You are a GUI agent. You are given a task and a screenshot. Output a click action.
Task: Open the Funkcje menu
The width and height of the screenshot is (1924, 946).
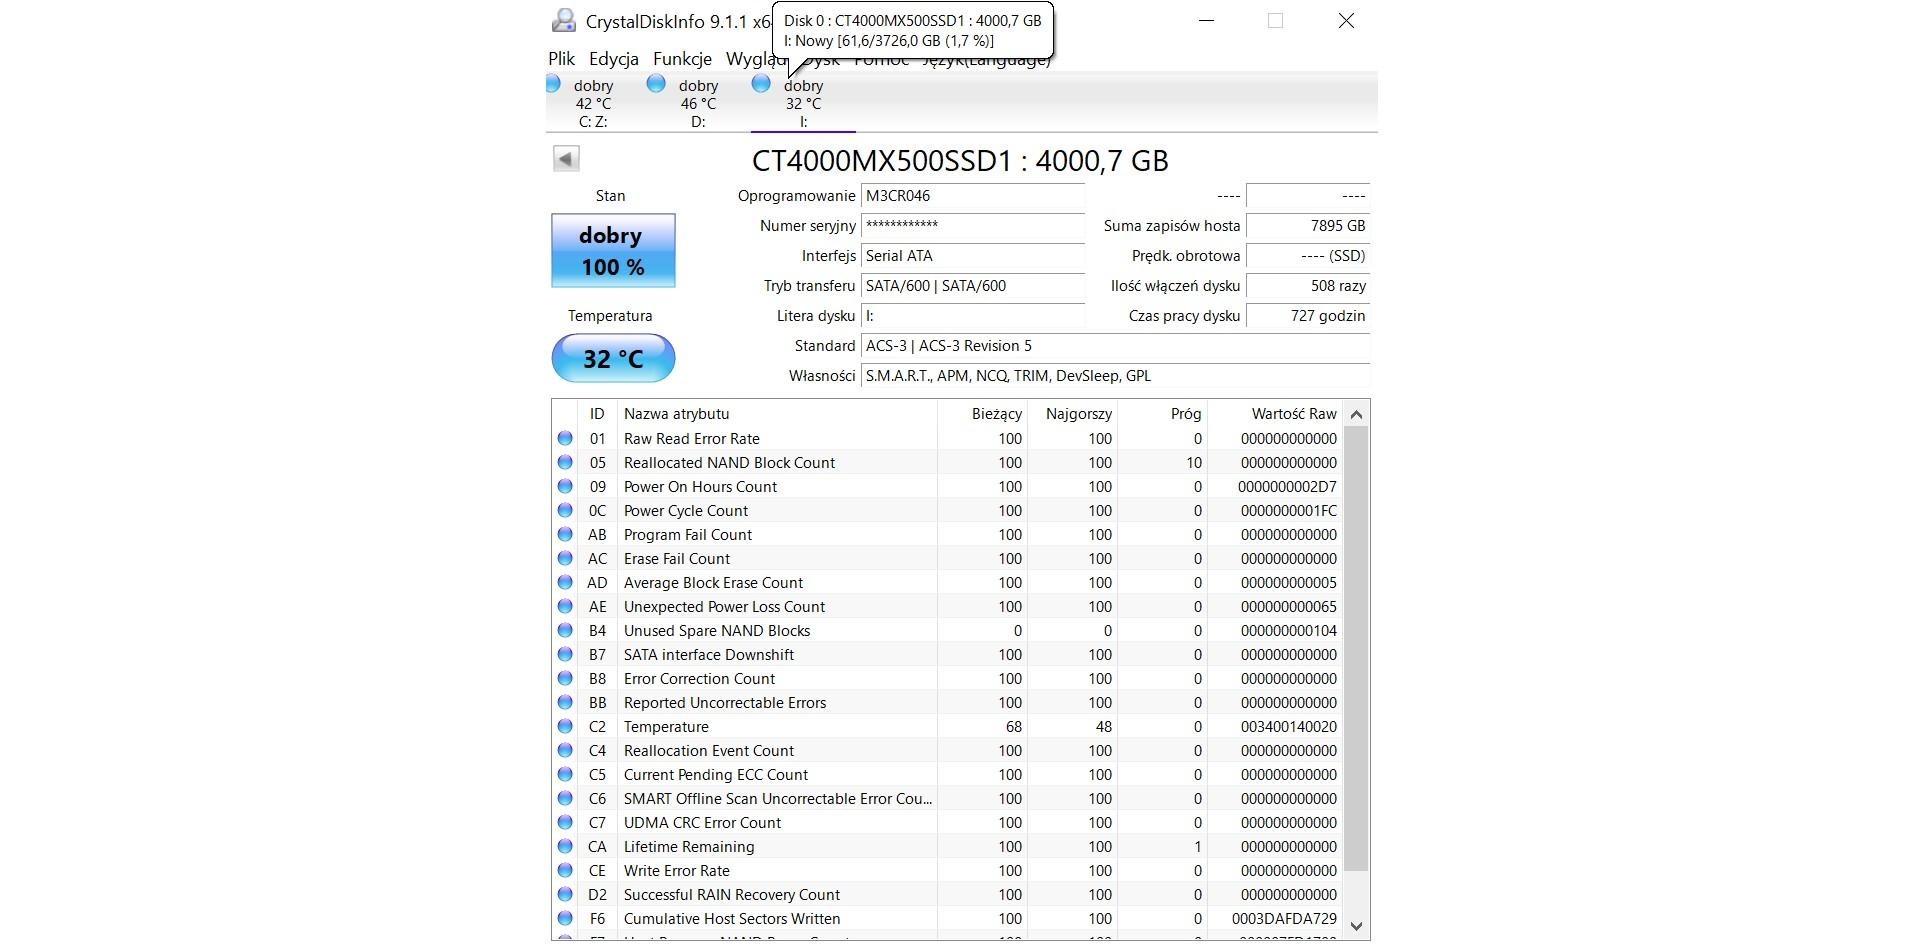pyautogui.click(x=682, y=59)
